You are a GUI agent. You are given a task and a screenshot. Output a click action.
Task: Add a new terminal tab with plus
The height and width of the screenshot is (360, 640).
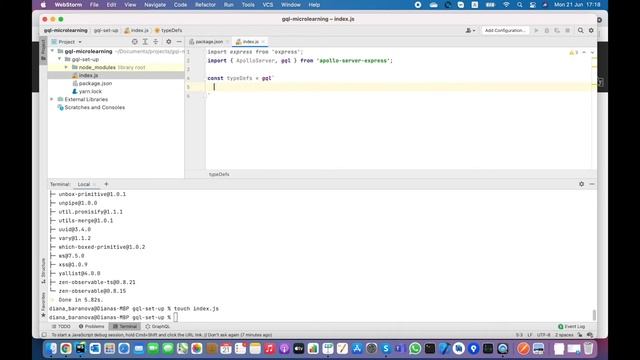(x=106, y=184)
